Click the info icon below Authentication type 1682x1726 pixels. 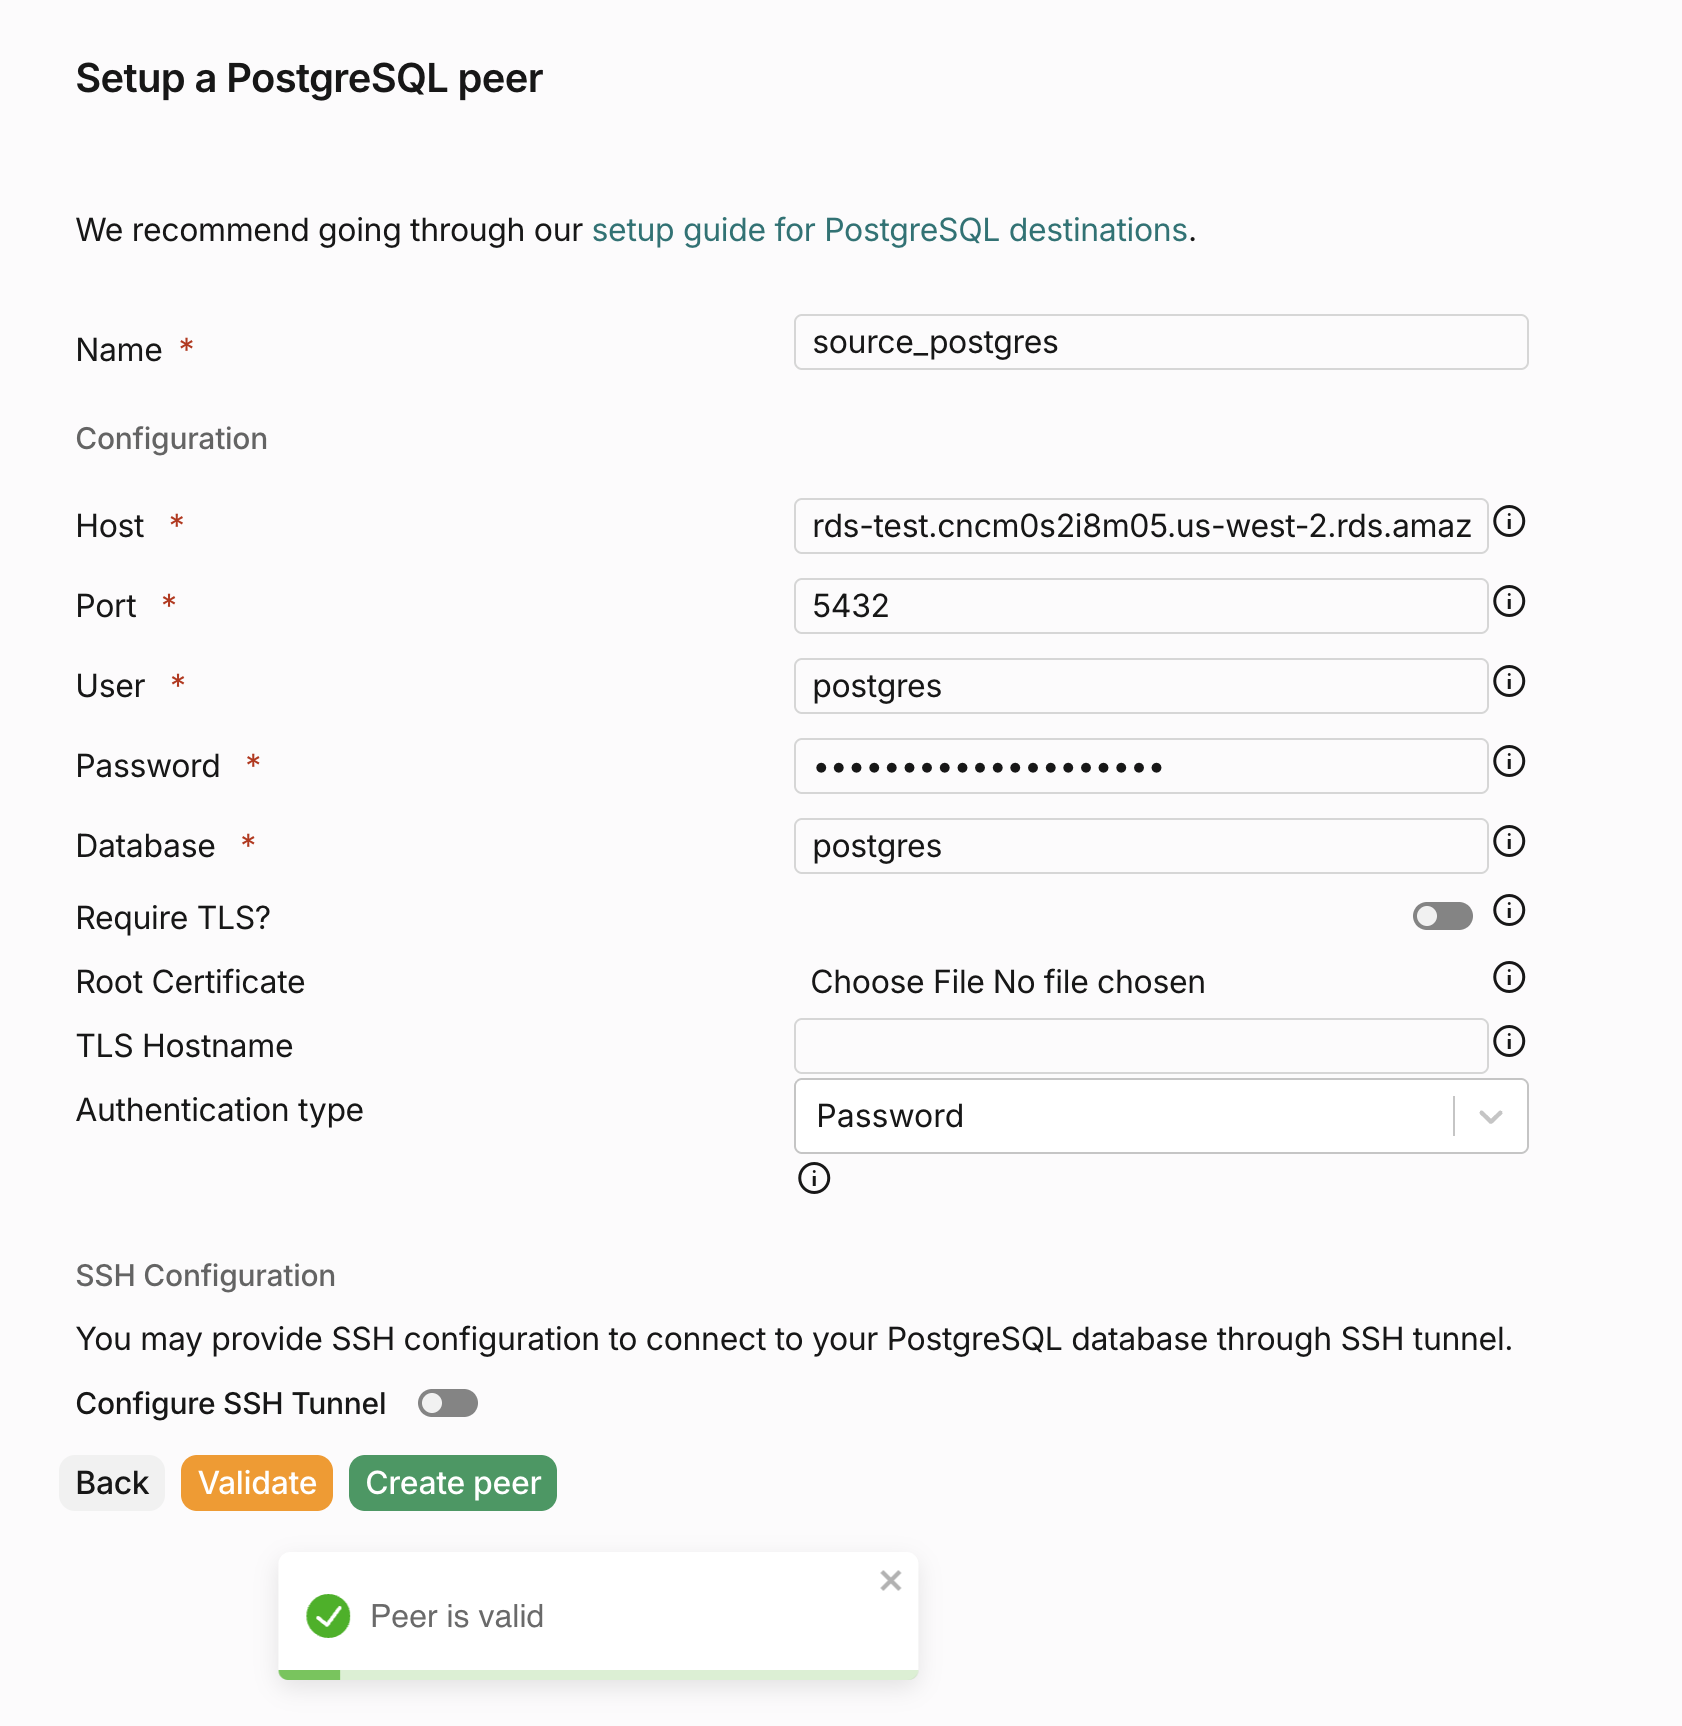tap(814, 1179)
